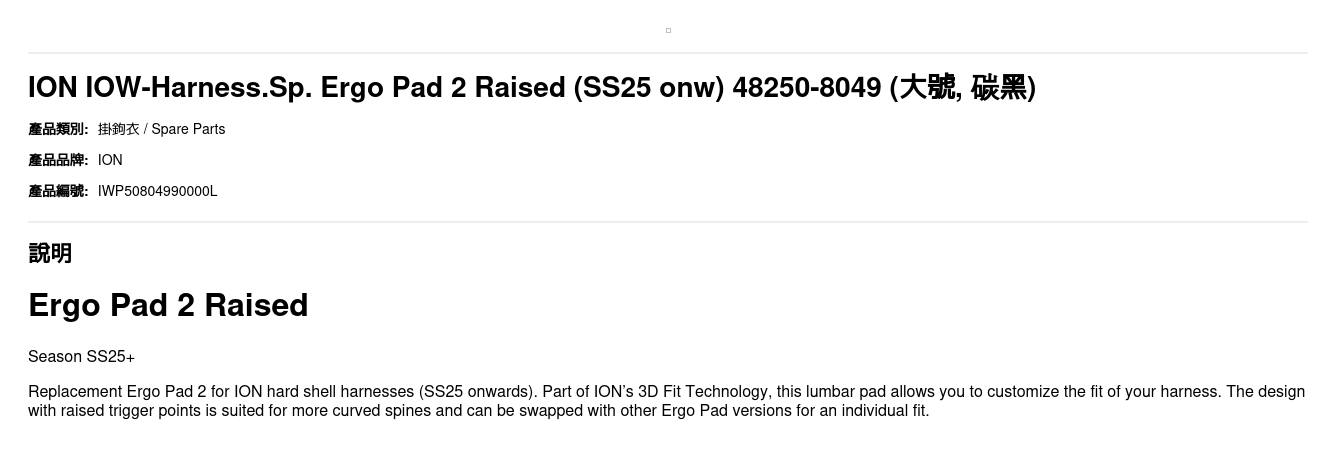Image resolution: width=1328 pixels, height=466 pixels.
Task: Open the ION brand value
Action: click(110, 160)
